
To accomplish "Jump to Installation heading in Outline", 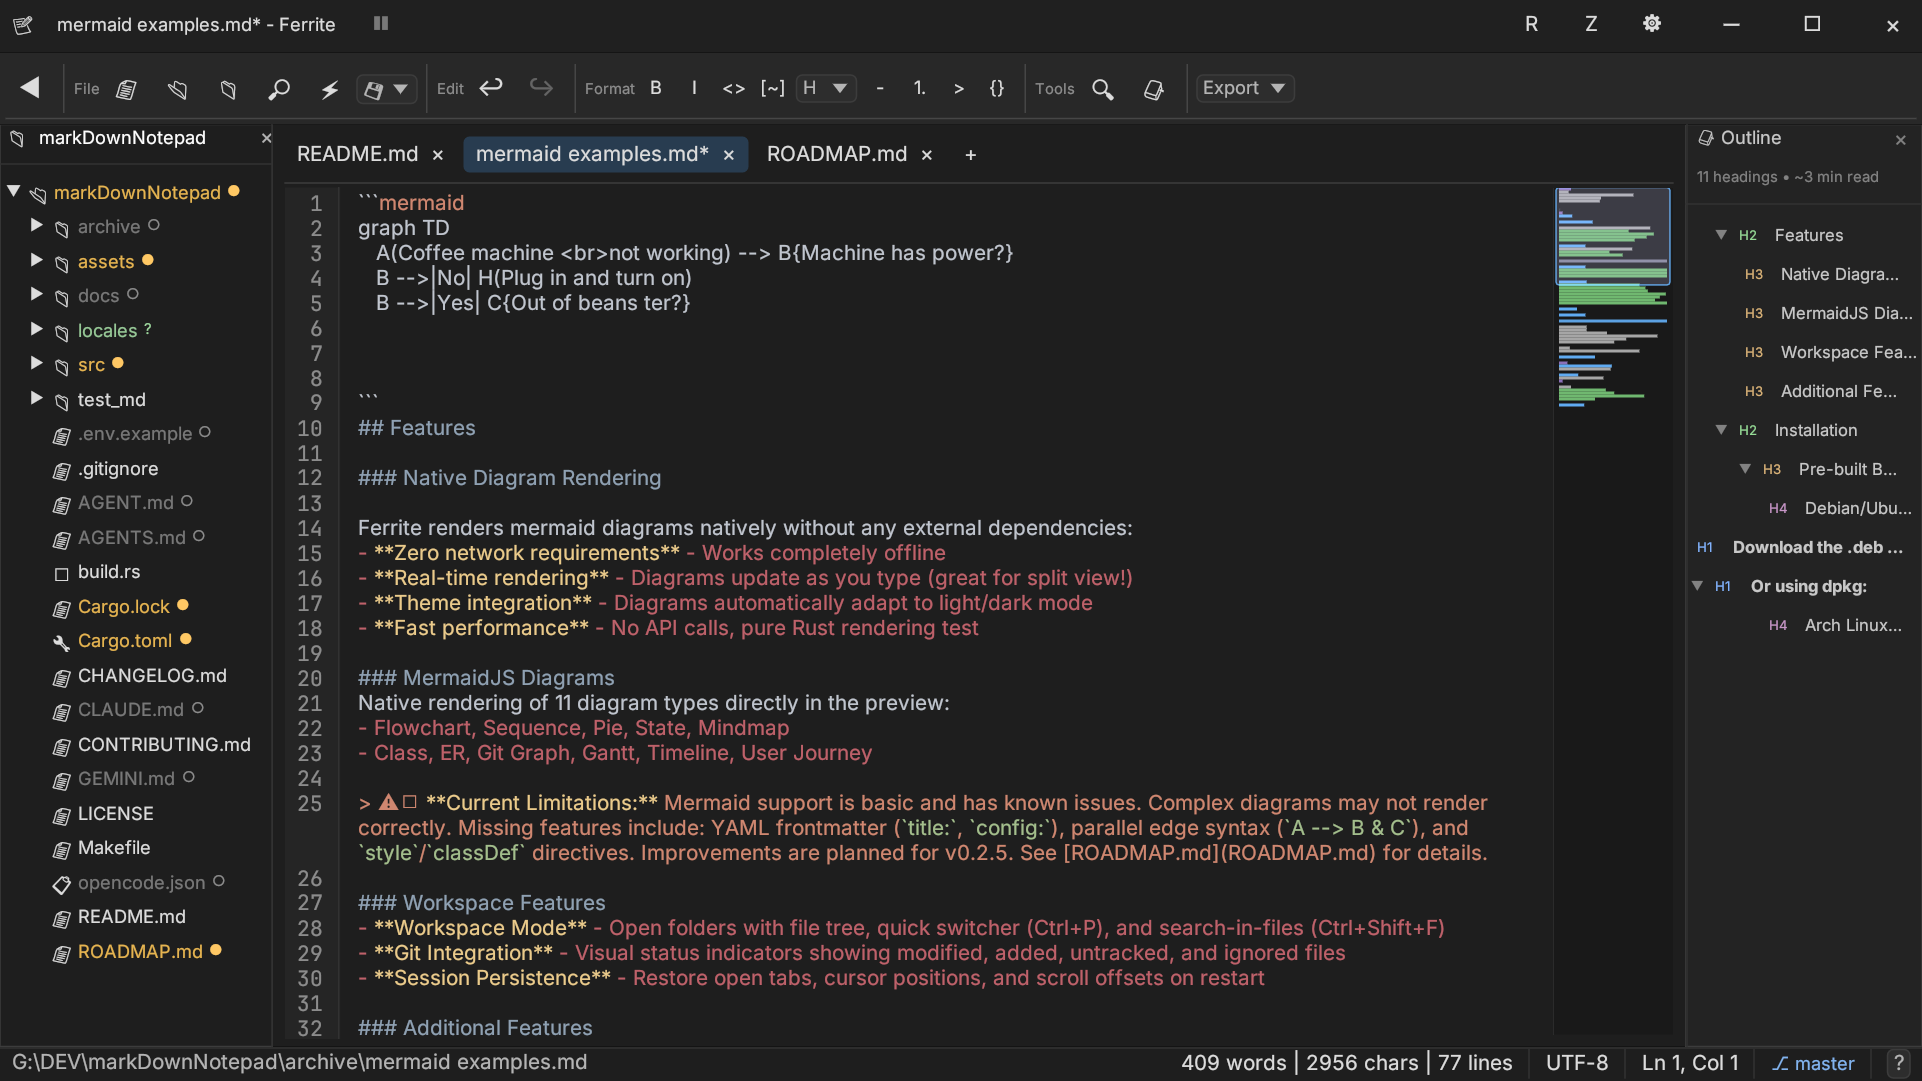I will point(1815,430).
